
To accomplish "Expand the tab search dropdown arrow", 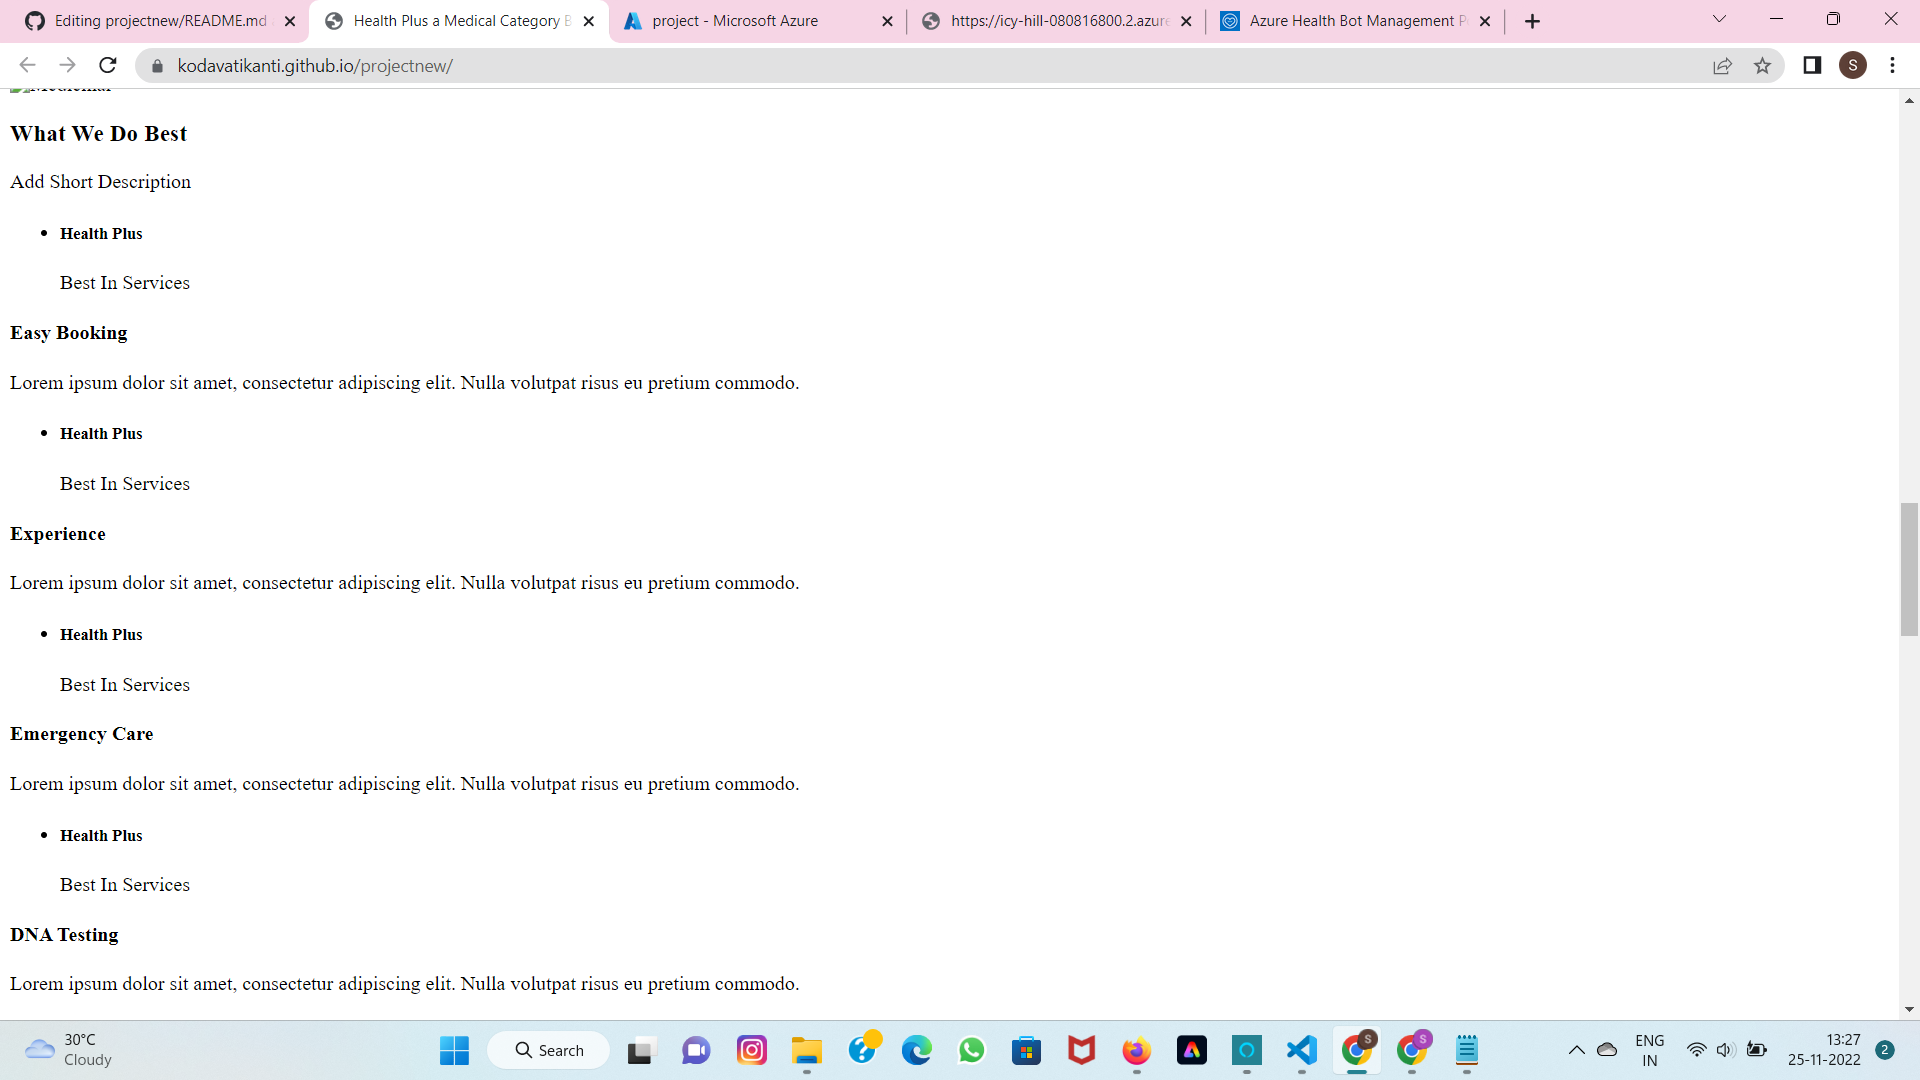I will point(1719,19).
